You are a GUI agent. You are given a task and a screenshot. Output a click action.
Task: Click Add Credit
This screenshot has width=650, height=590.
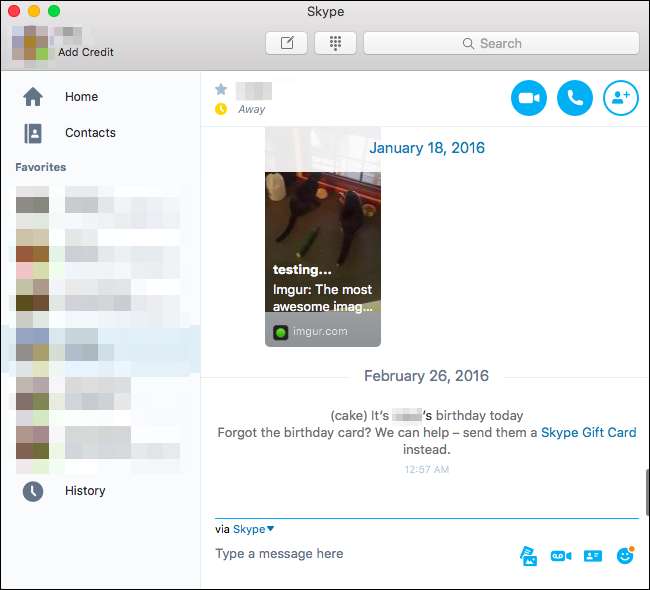pos(86,52)
